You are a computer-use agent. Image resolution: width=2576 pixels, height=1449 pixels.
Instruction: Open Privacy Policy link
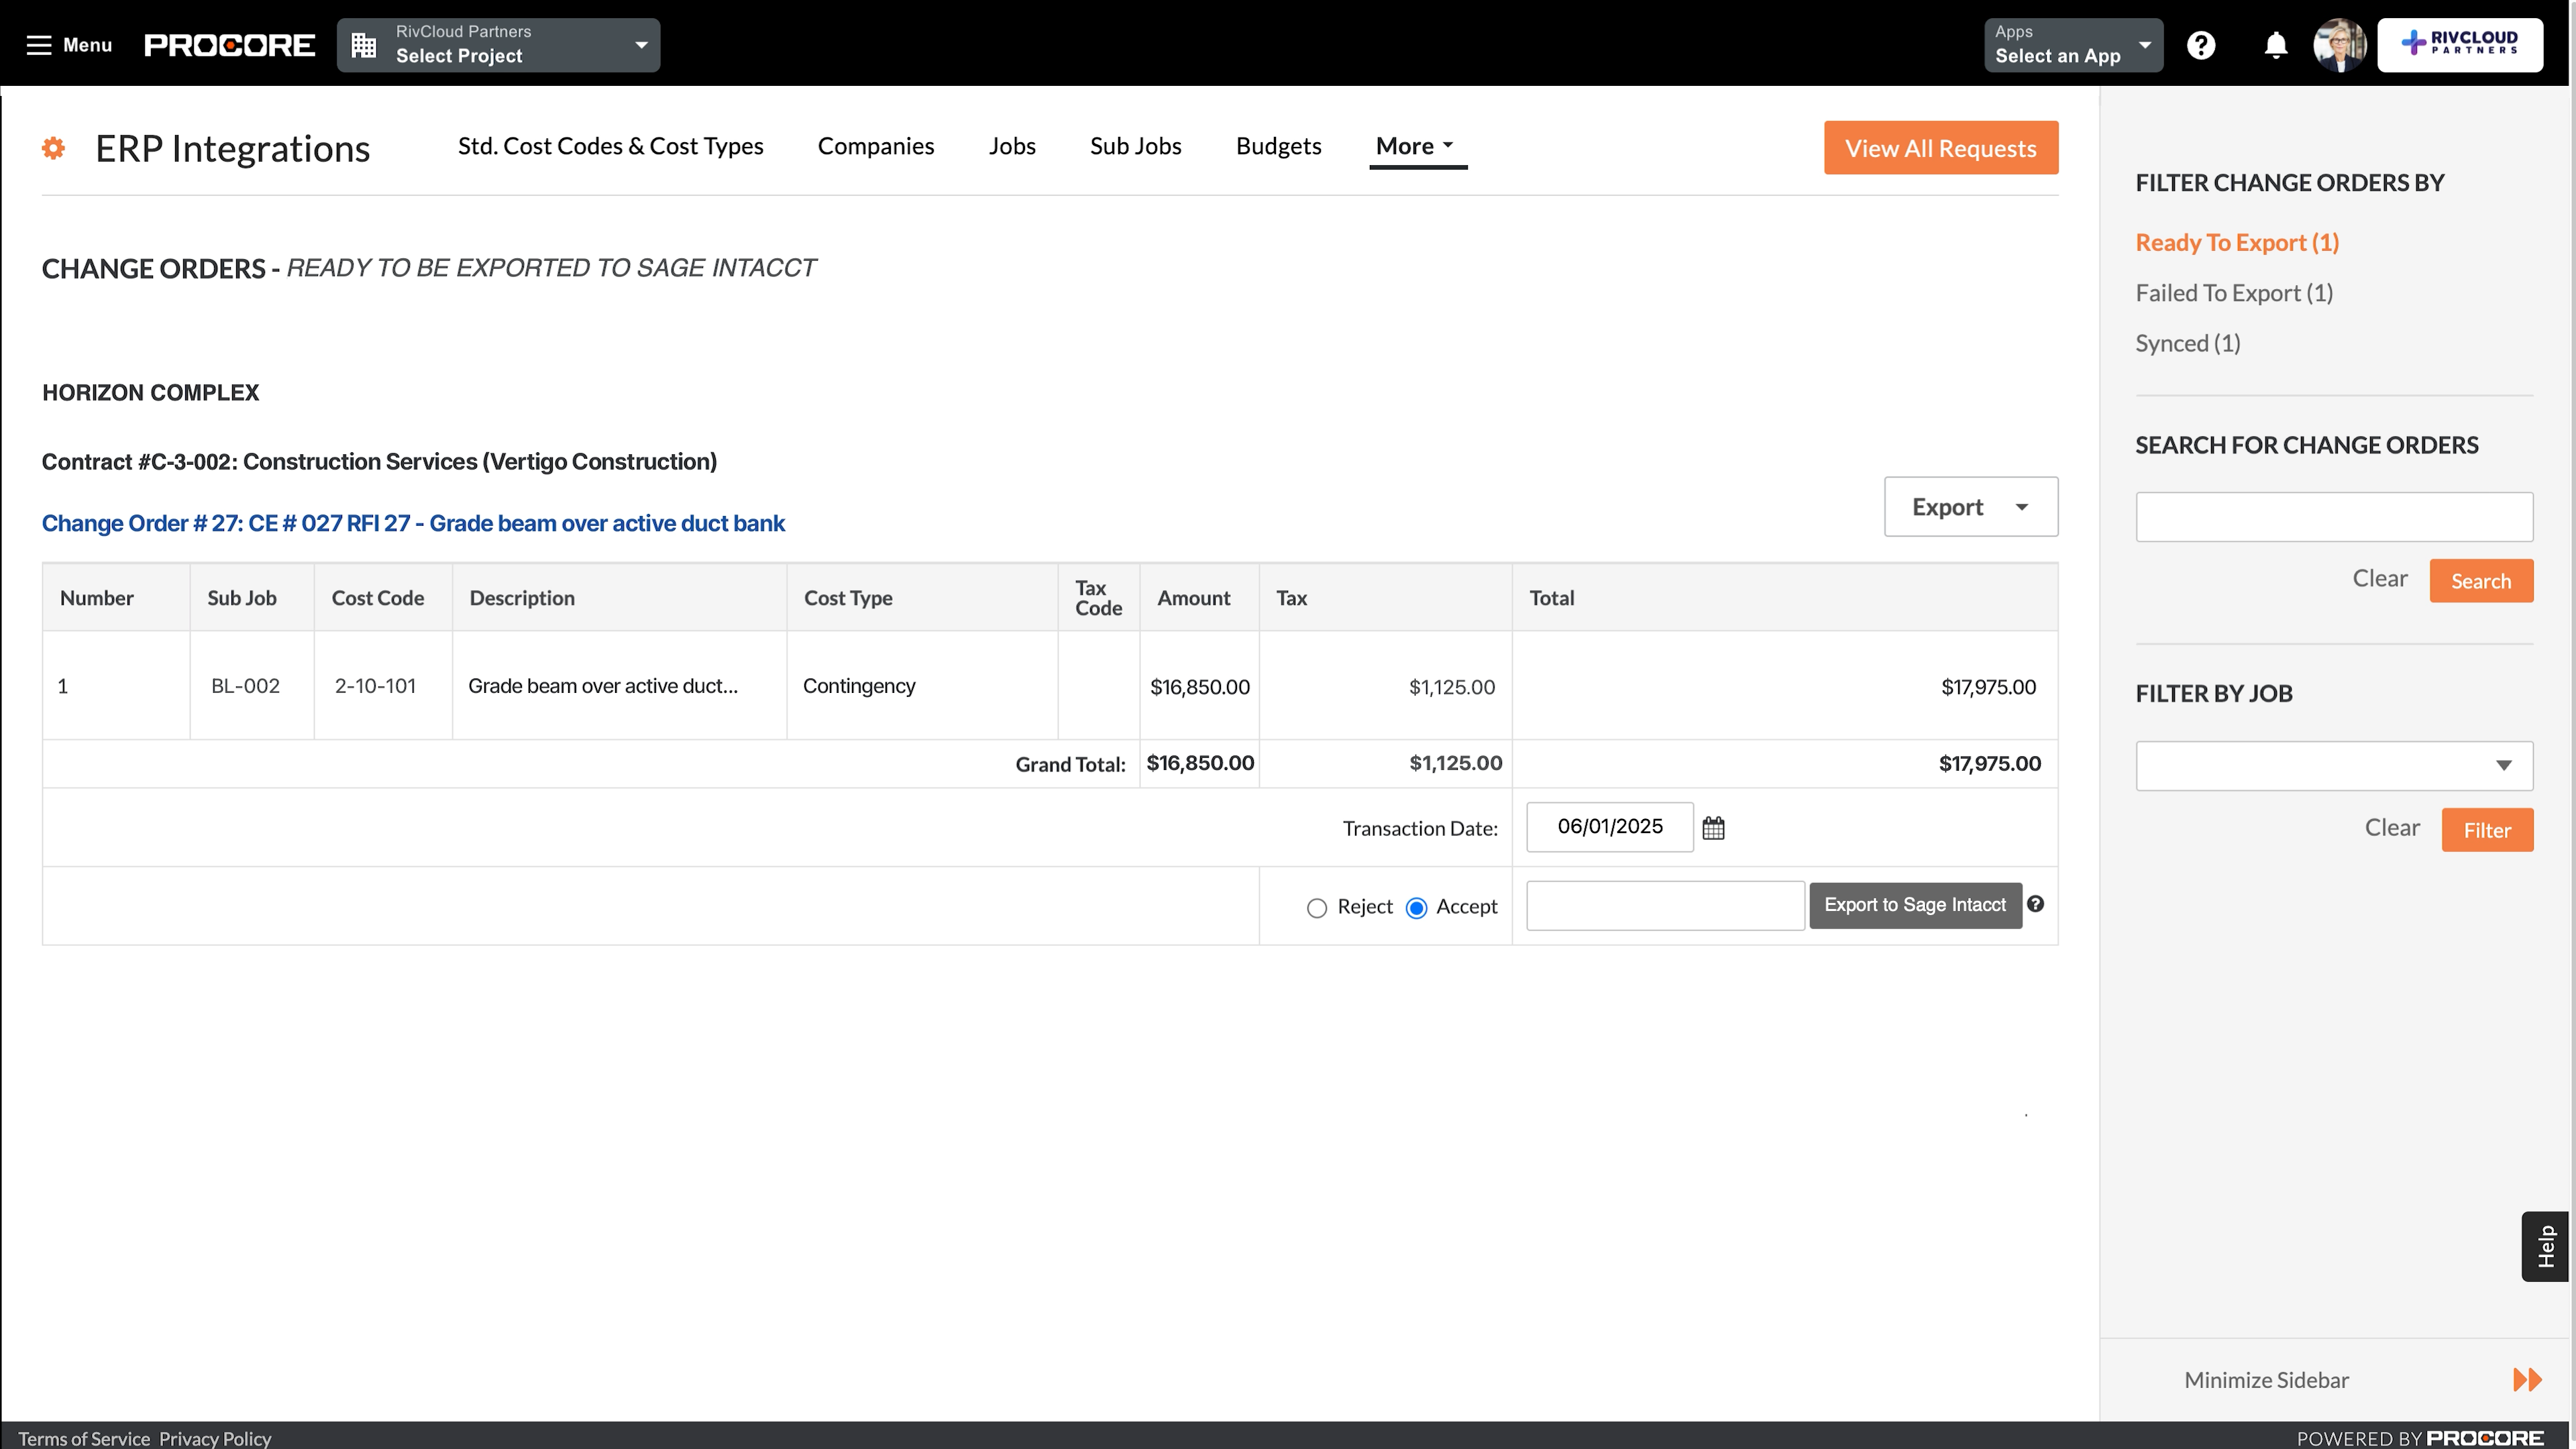215,1438
